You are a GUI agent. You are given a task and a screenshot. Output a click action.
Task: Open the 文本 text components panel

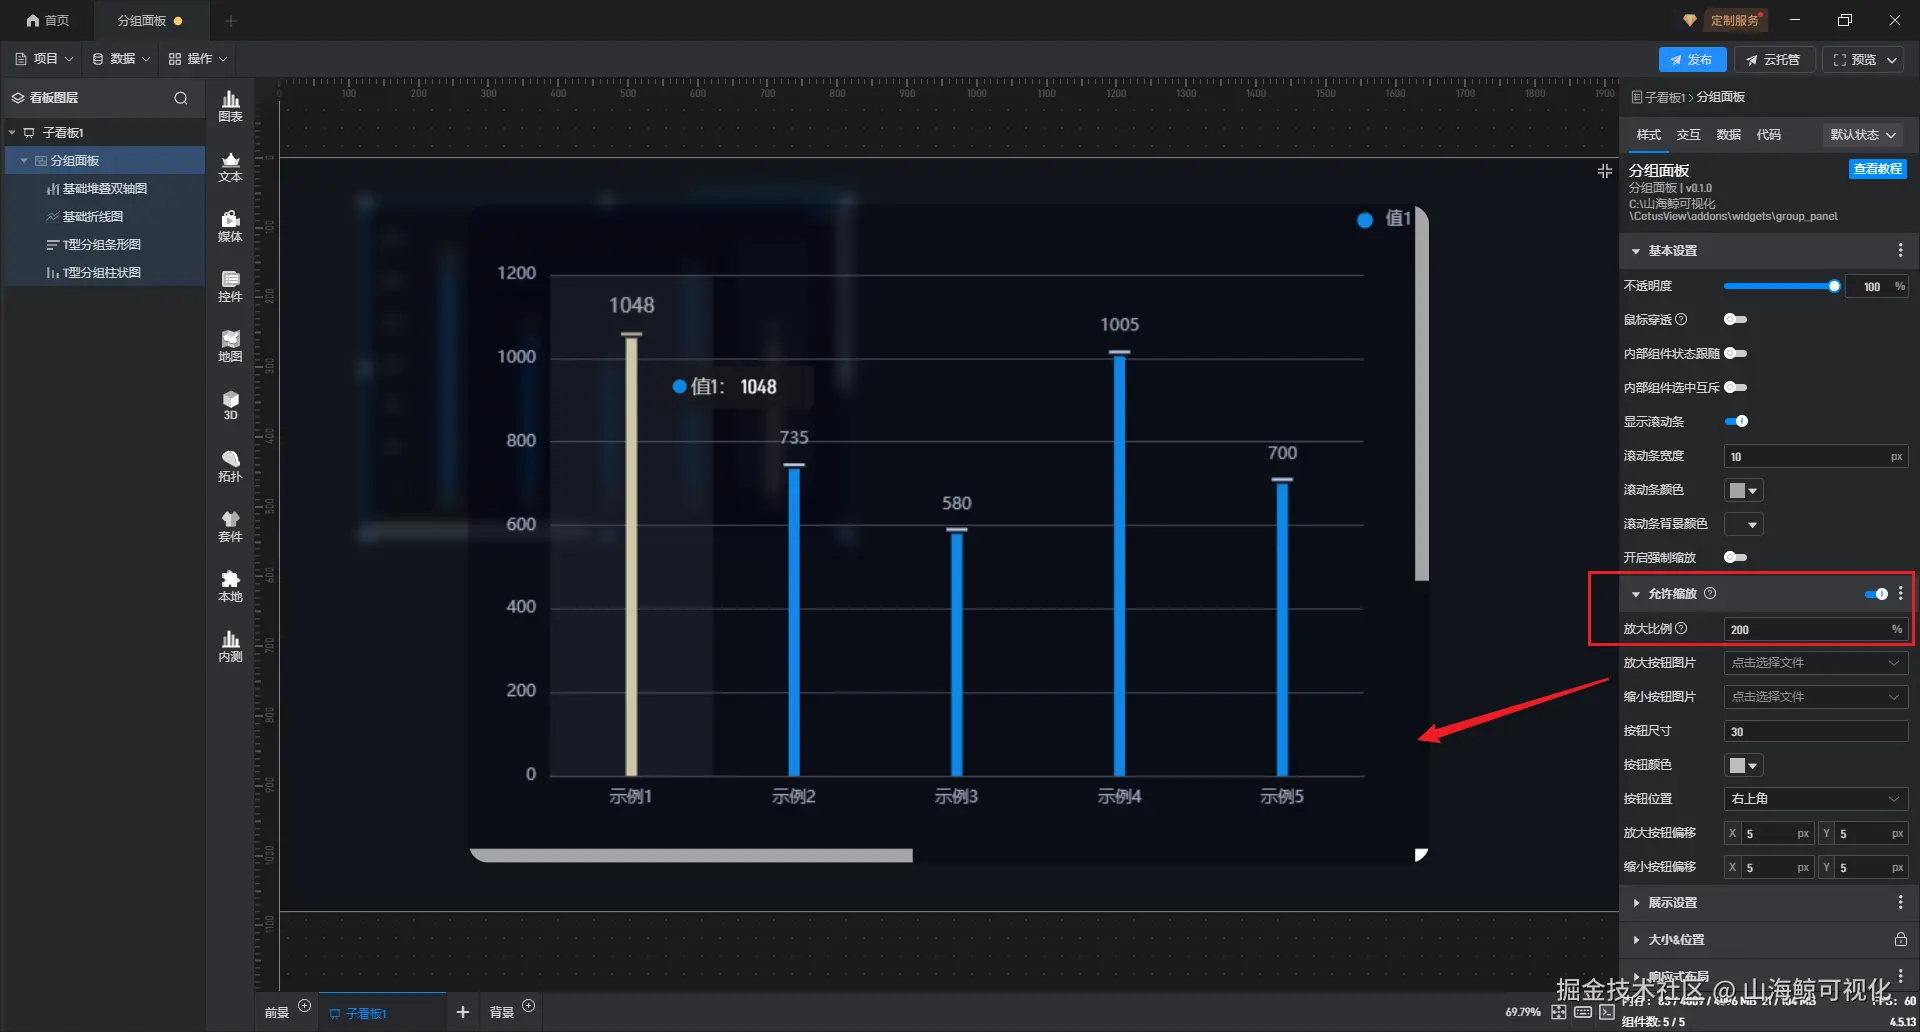pyautogui.click(x=230, y=166)
